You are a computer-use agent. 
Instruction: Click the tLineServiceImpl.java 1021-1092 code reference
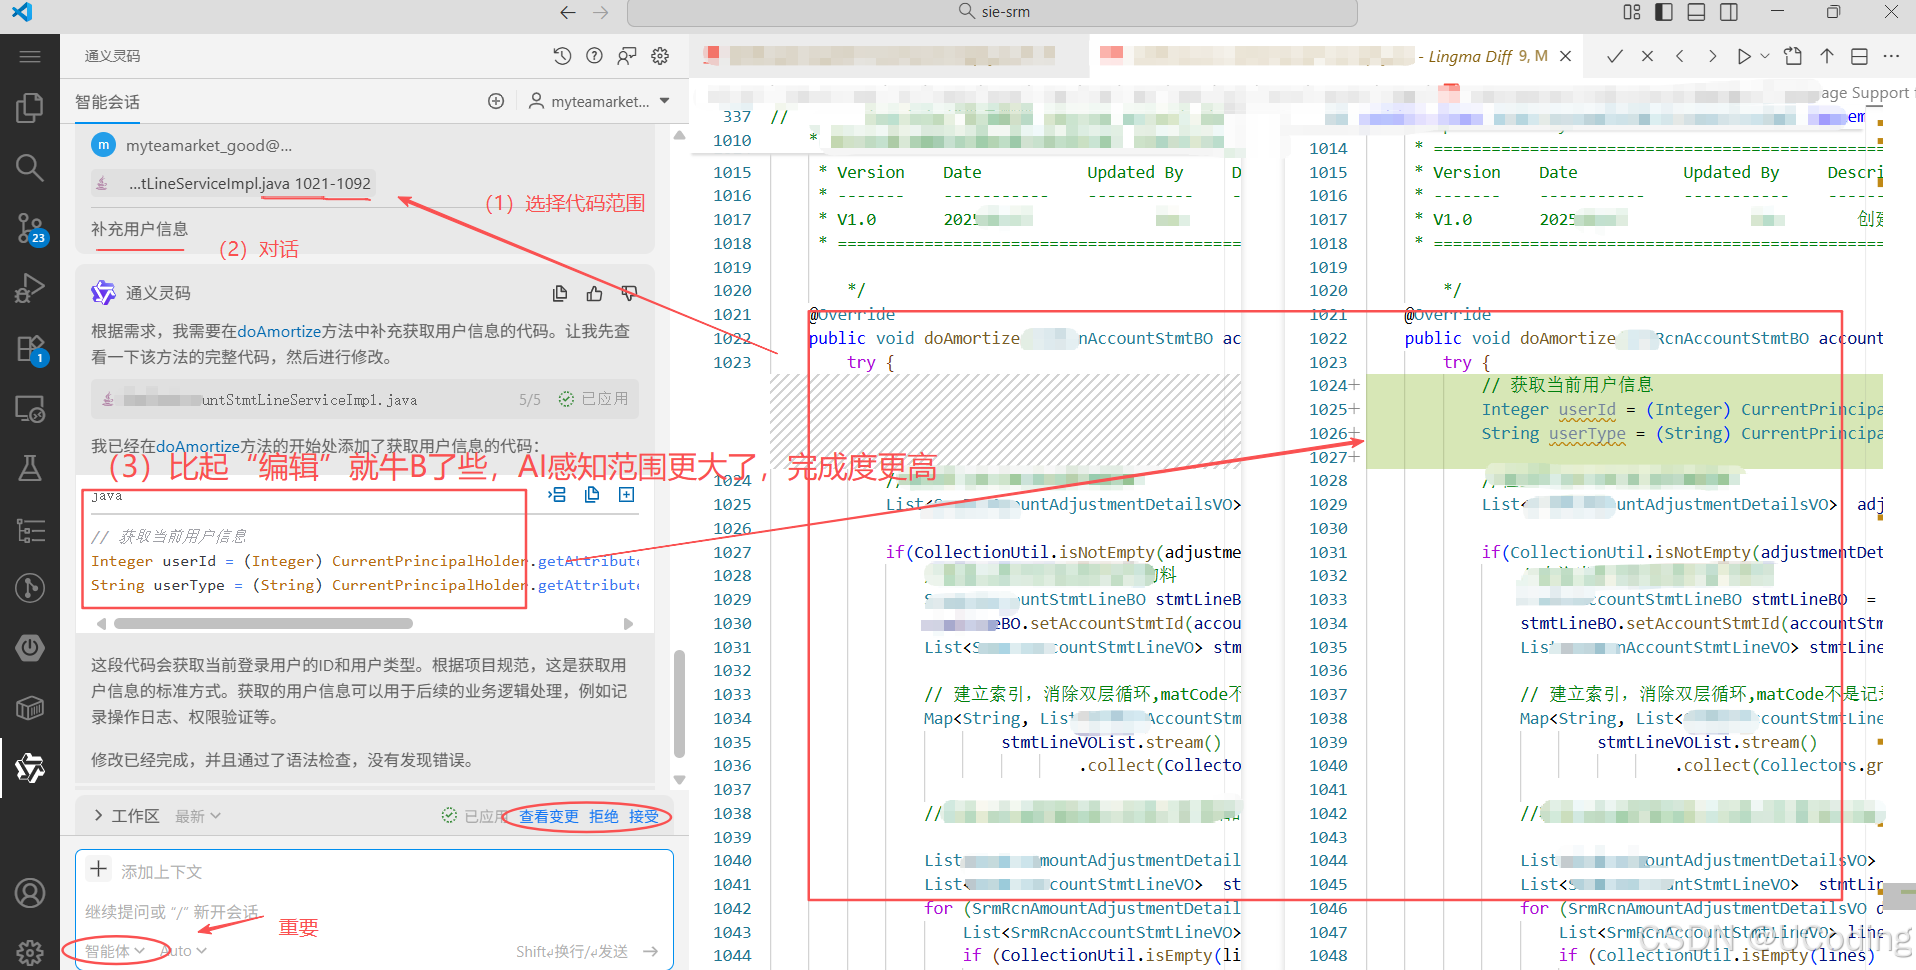tap(233, 183)
